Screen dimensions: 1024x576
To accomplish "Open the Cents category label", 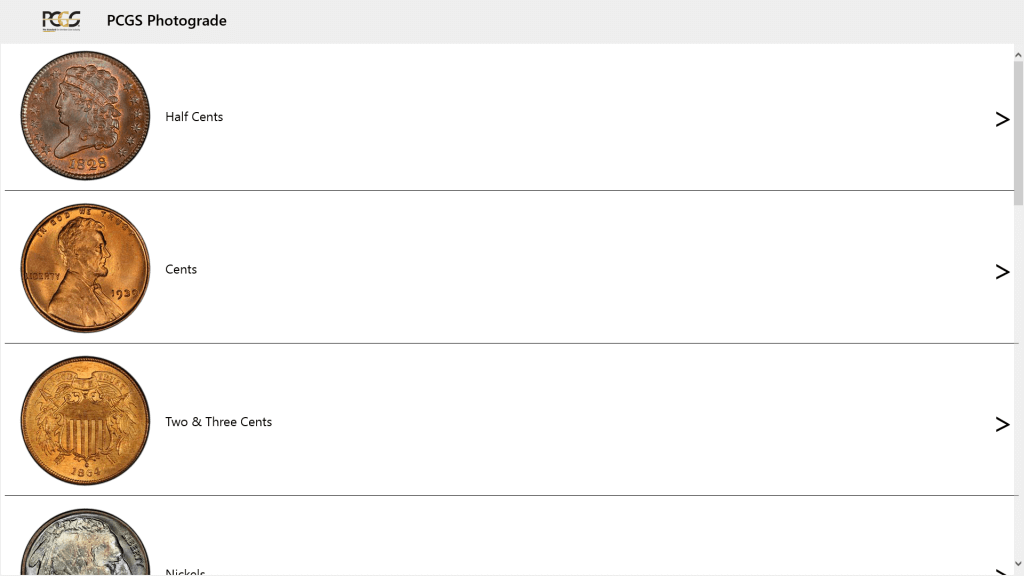I will [x=181, y=269].
